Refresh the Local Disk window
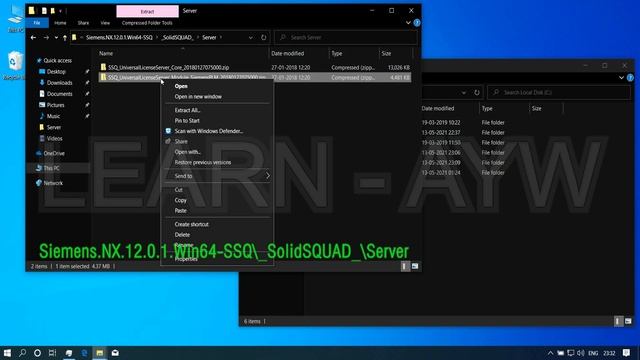Viewport: 640px width, 360px height. pyautogui.click(x=477, y=93)
